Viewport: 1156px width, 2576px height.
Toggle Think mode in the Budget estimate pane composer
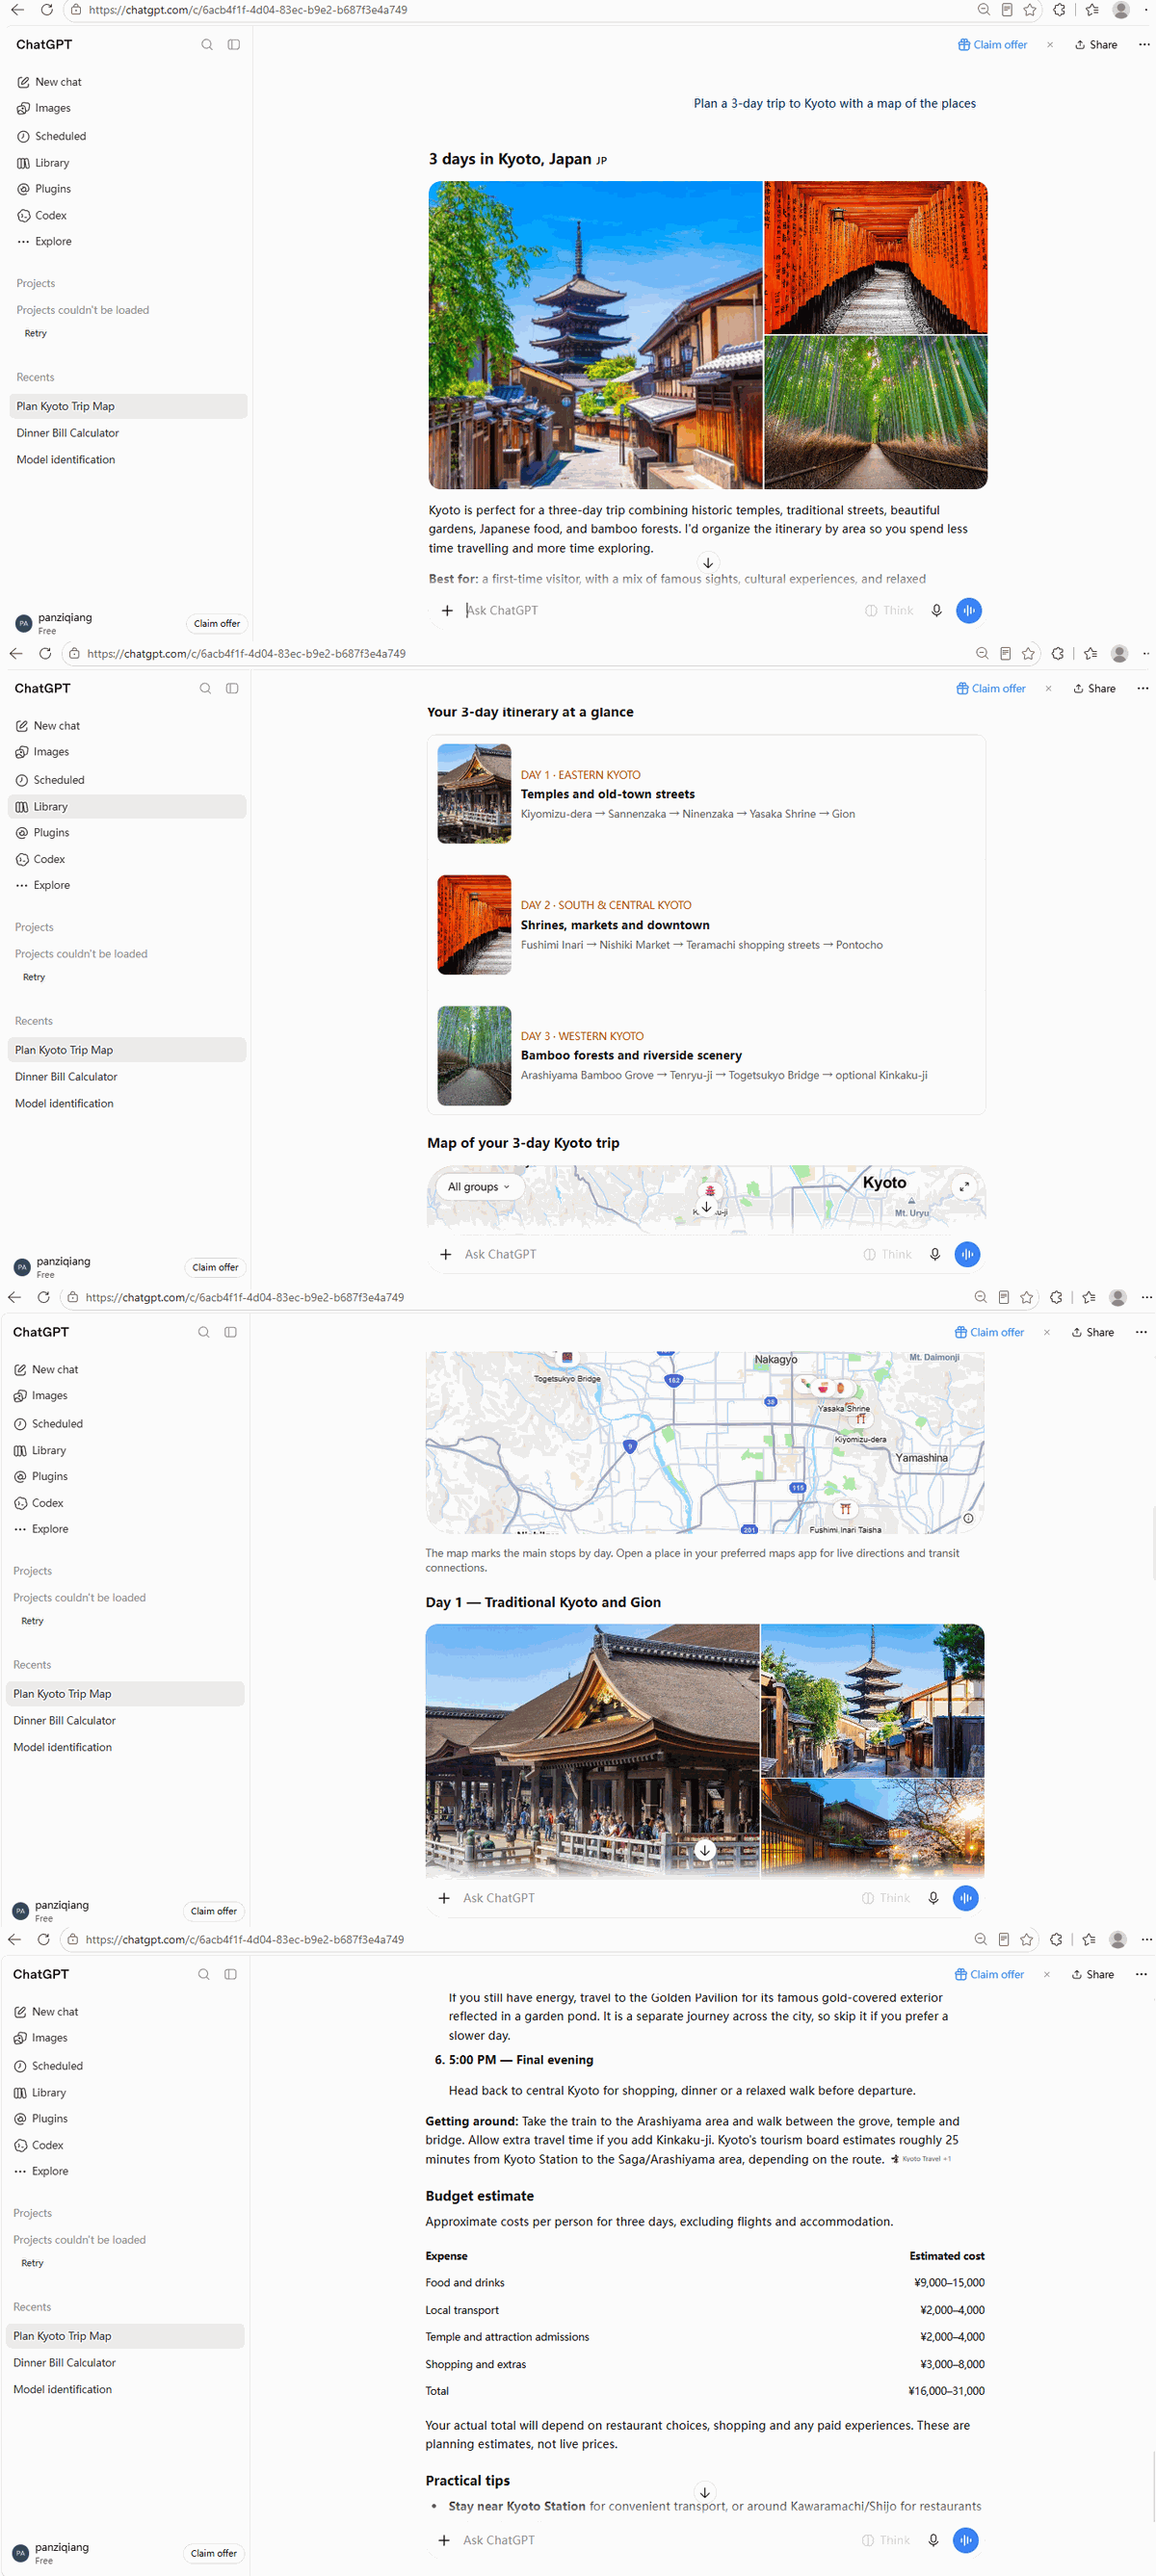(x=886, y=2540)
